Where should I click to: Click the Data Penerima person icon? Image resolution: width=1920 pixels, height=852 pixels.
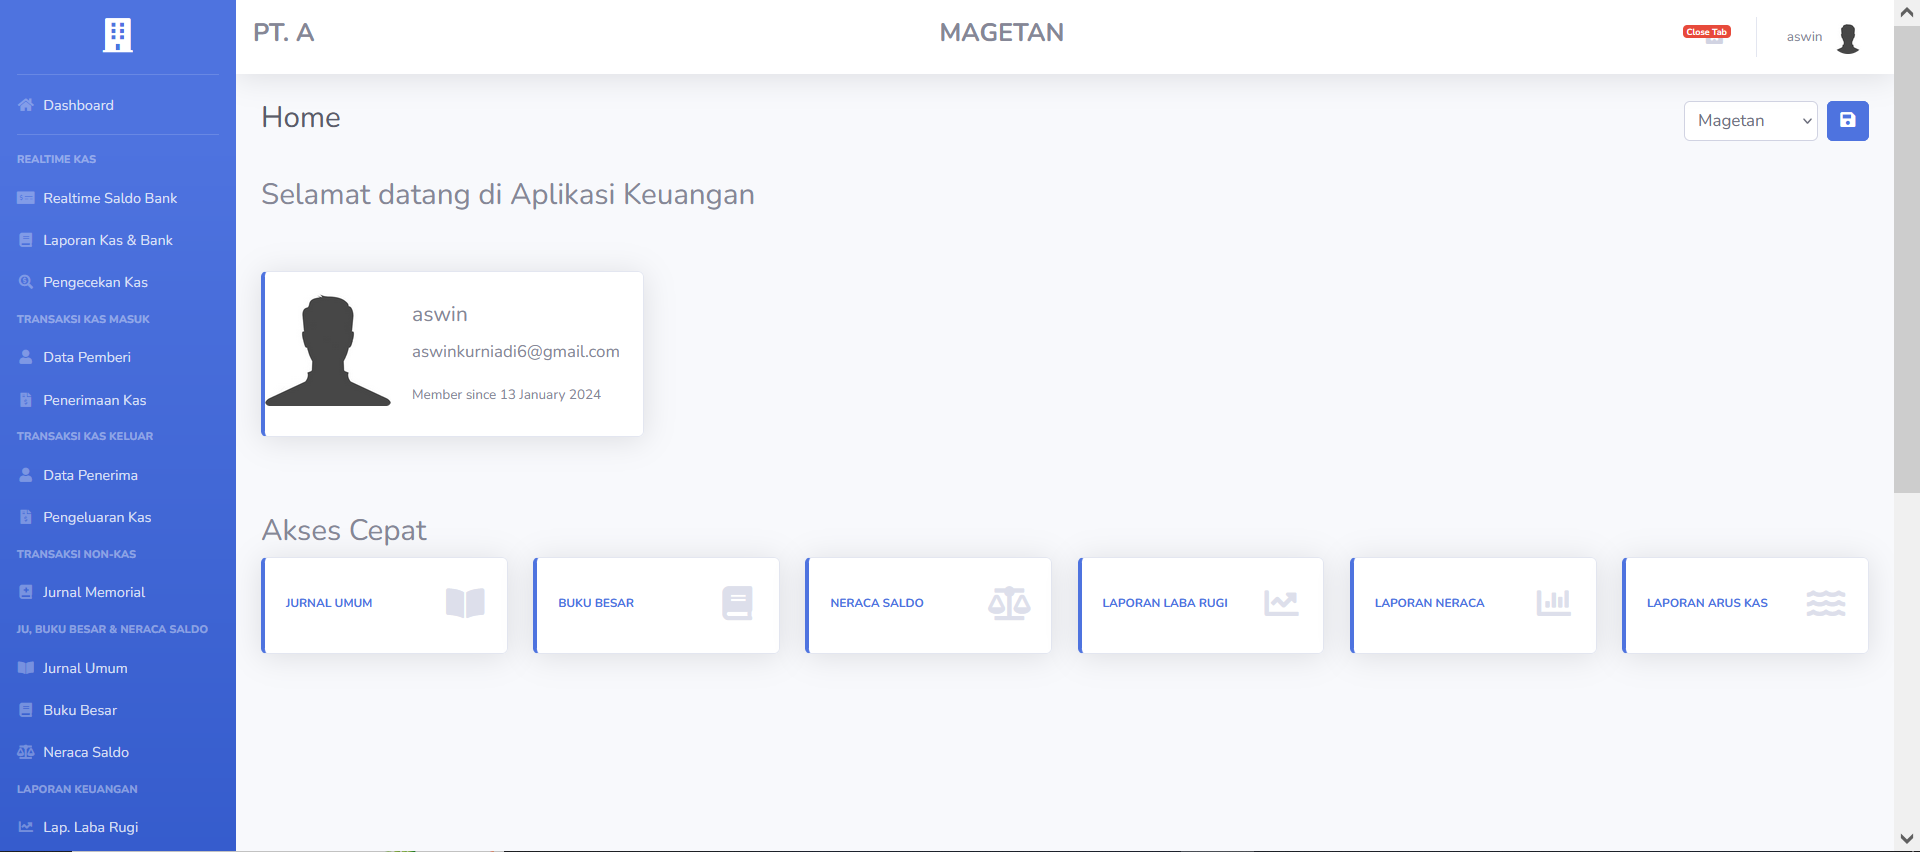(x=26, y=475)
